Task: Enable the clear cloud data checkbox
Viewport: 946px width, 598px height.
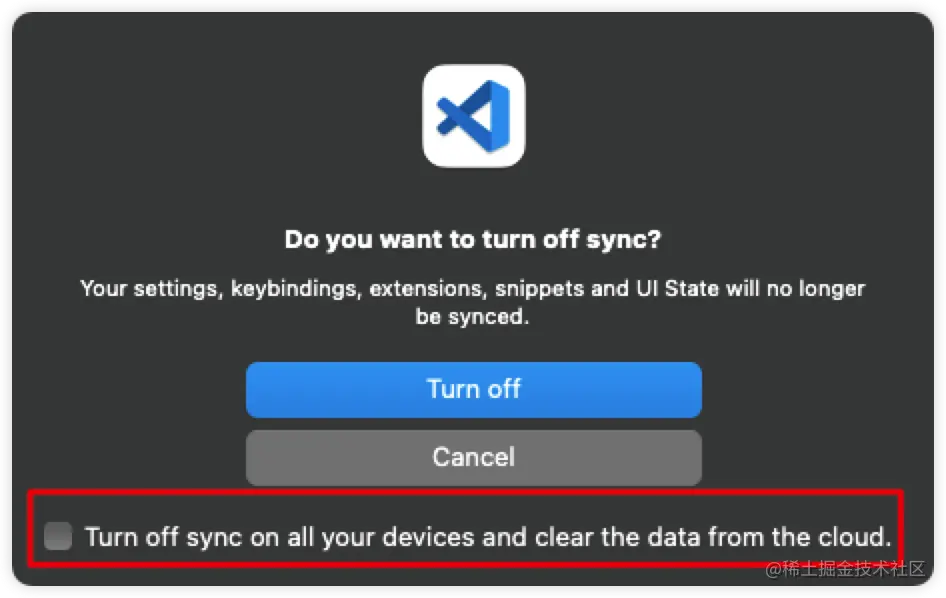Action: (x=59, y=537)
